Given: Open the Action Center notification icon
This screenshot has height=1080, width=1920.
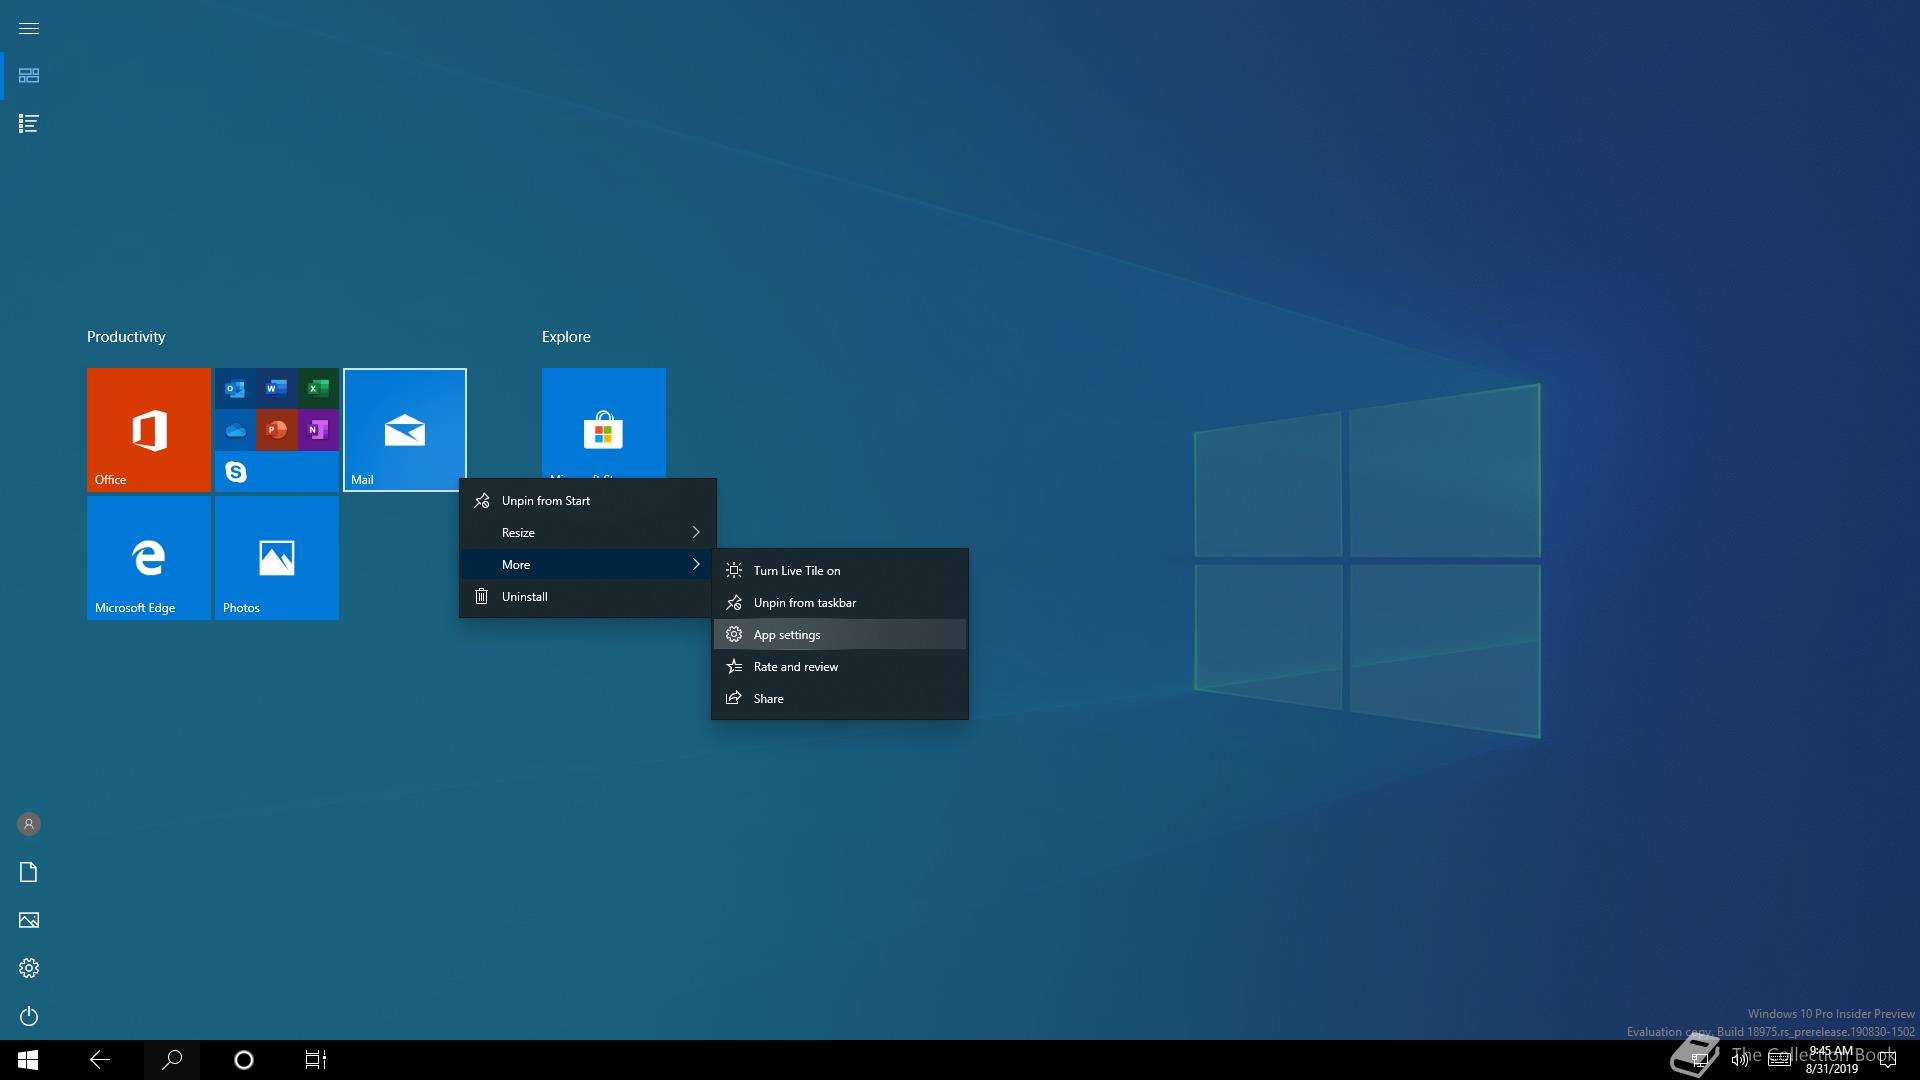Looking at the screenshot, I should (1888, 1060).
